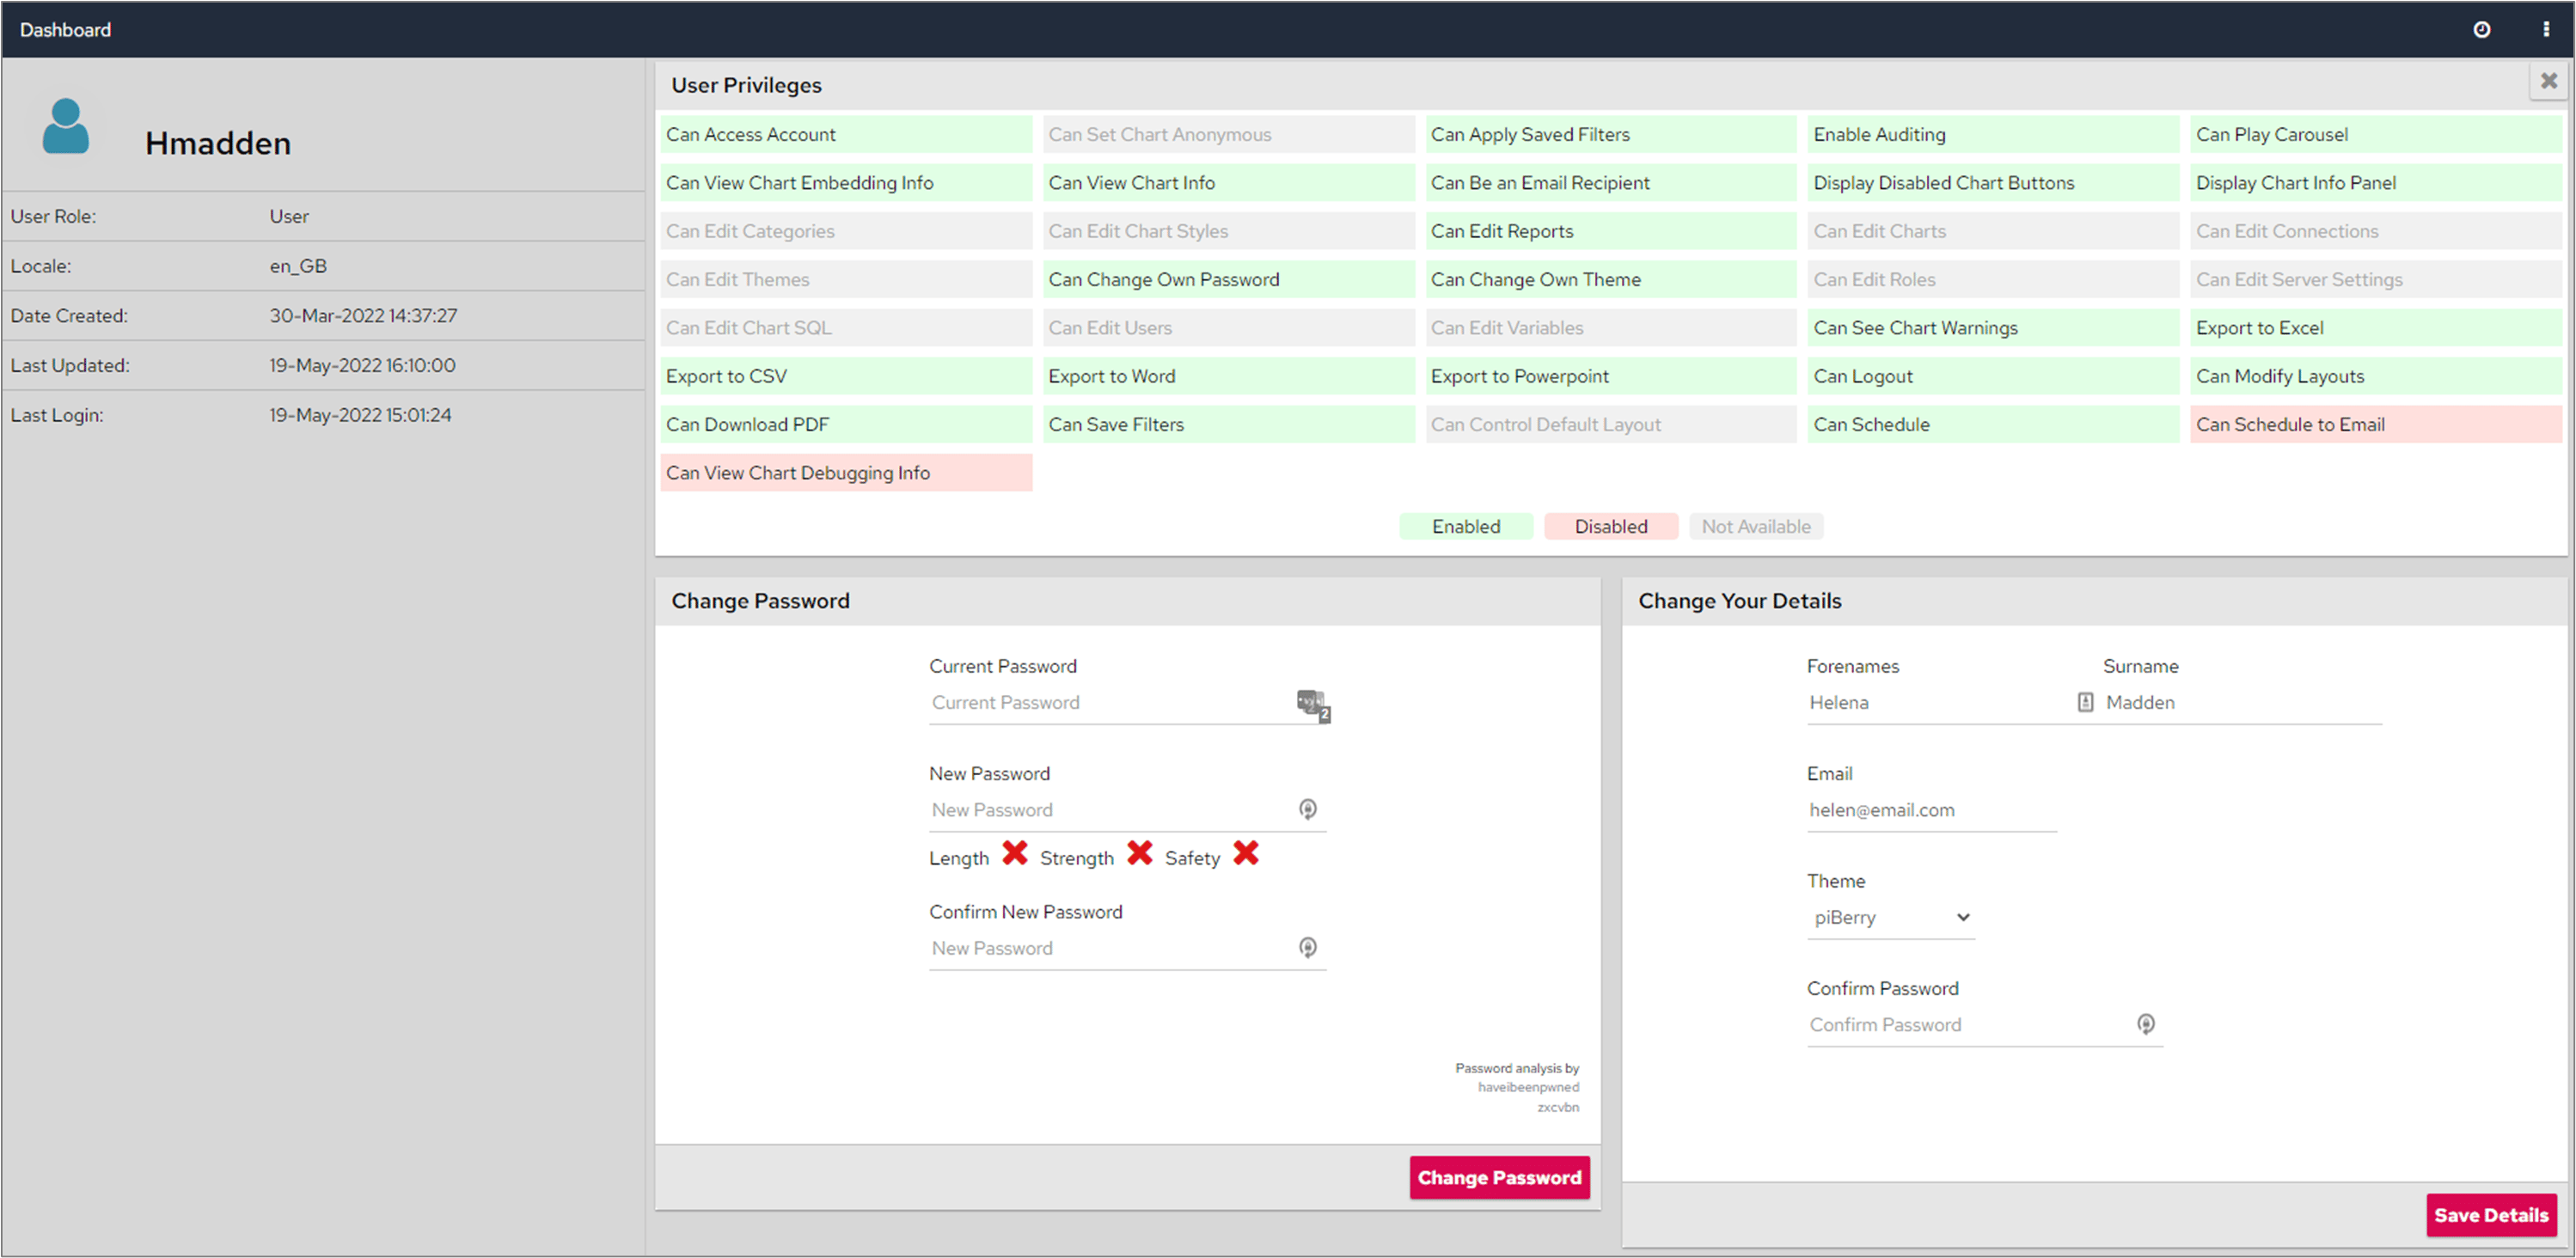Toggle the Can Change Own Password privilege
2576x1258 pixels.
click(x=1228, y=279)
